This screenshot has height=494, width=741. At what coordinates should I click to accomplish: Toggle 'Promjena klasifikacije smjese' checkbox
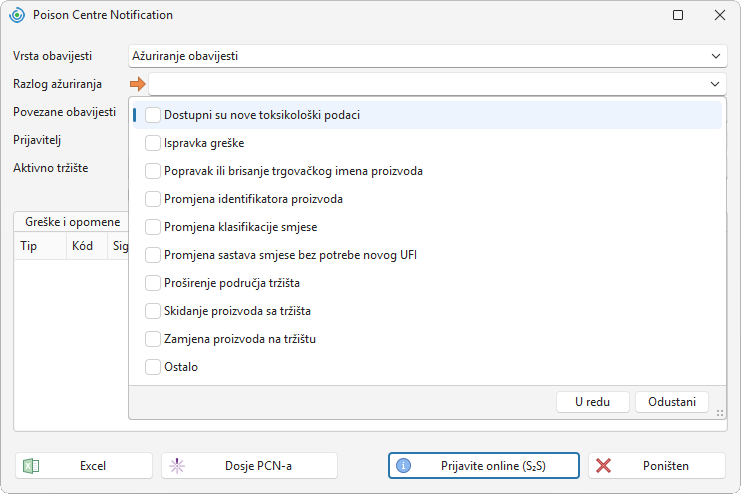tap(153, 227)
